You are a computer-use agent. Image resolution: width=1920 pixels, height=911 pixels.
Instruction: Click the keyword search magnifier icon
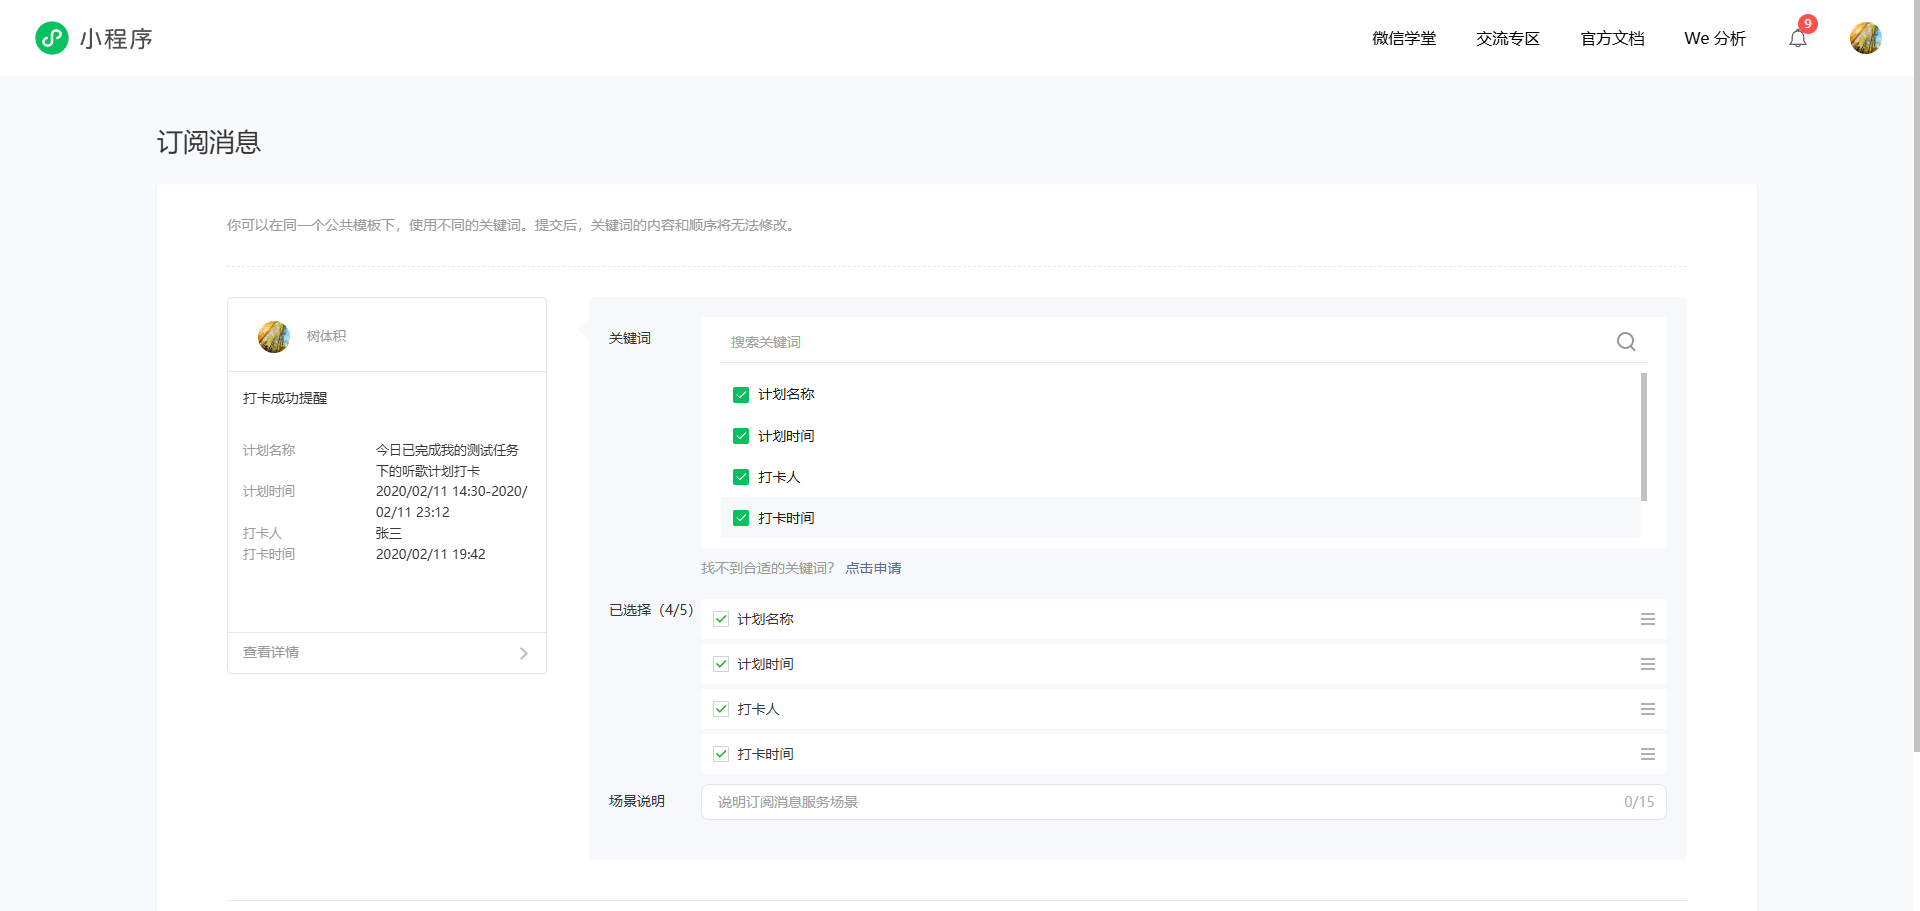click(x=1626, y=342)
